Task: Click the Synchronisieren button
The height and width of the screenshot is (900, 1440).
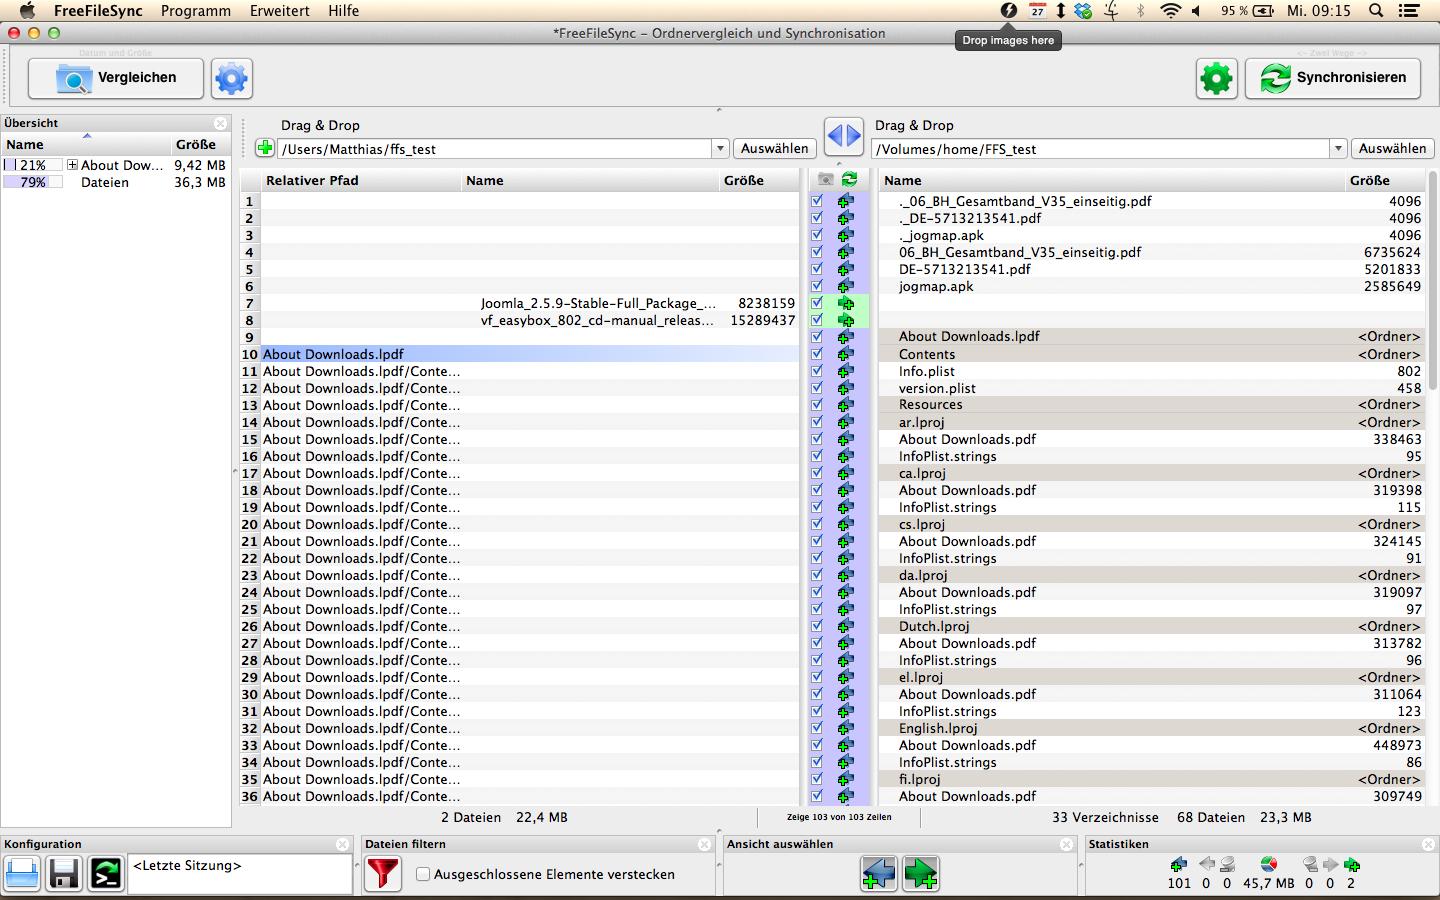Action: 1333,78
